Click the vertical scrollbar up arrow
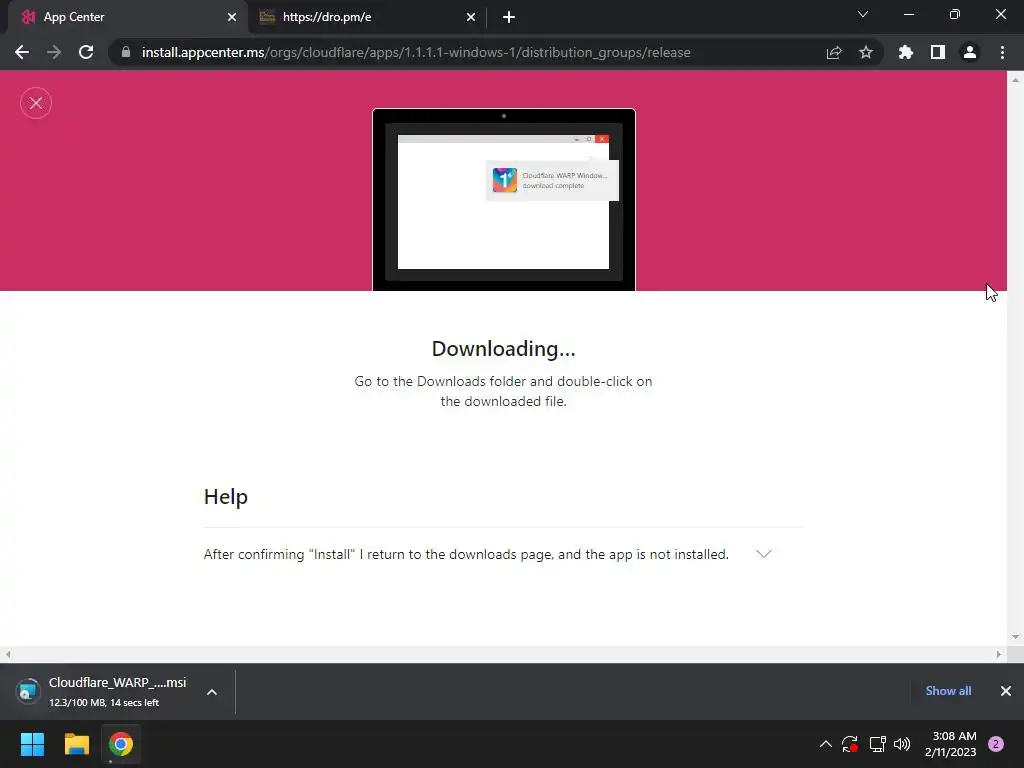This screenshot has width=1024, height=768. pyautogui.click(x=1015, y=79)
